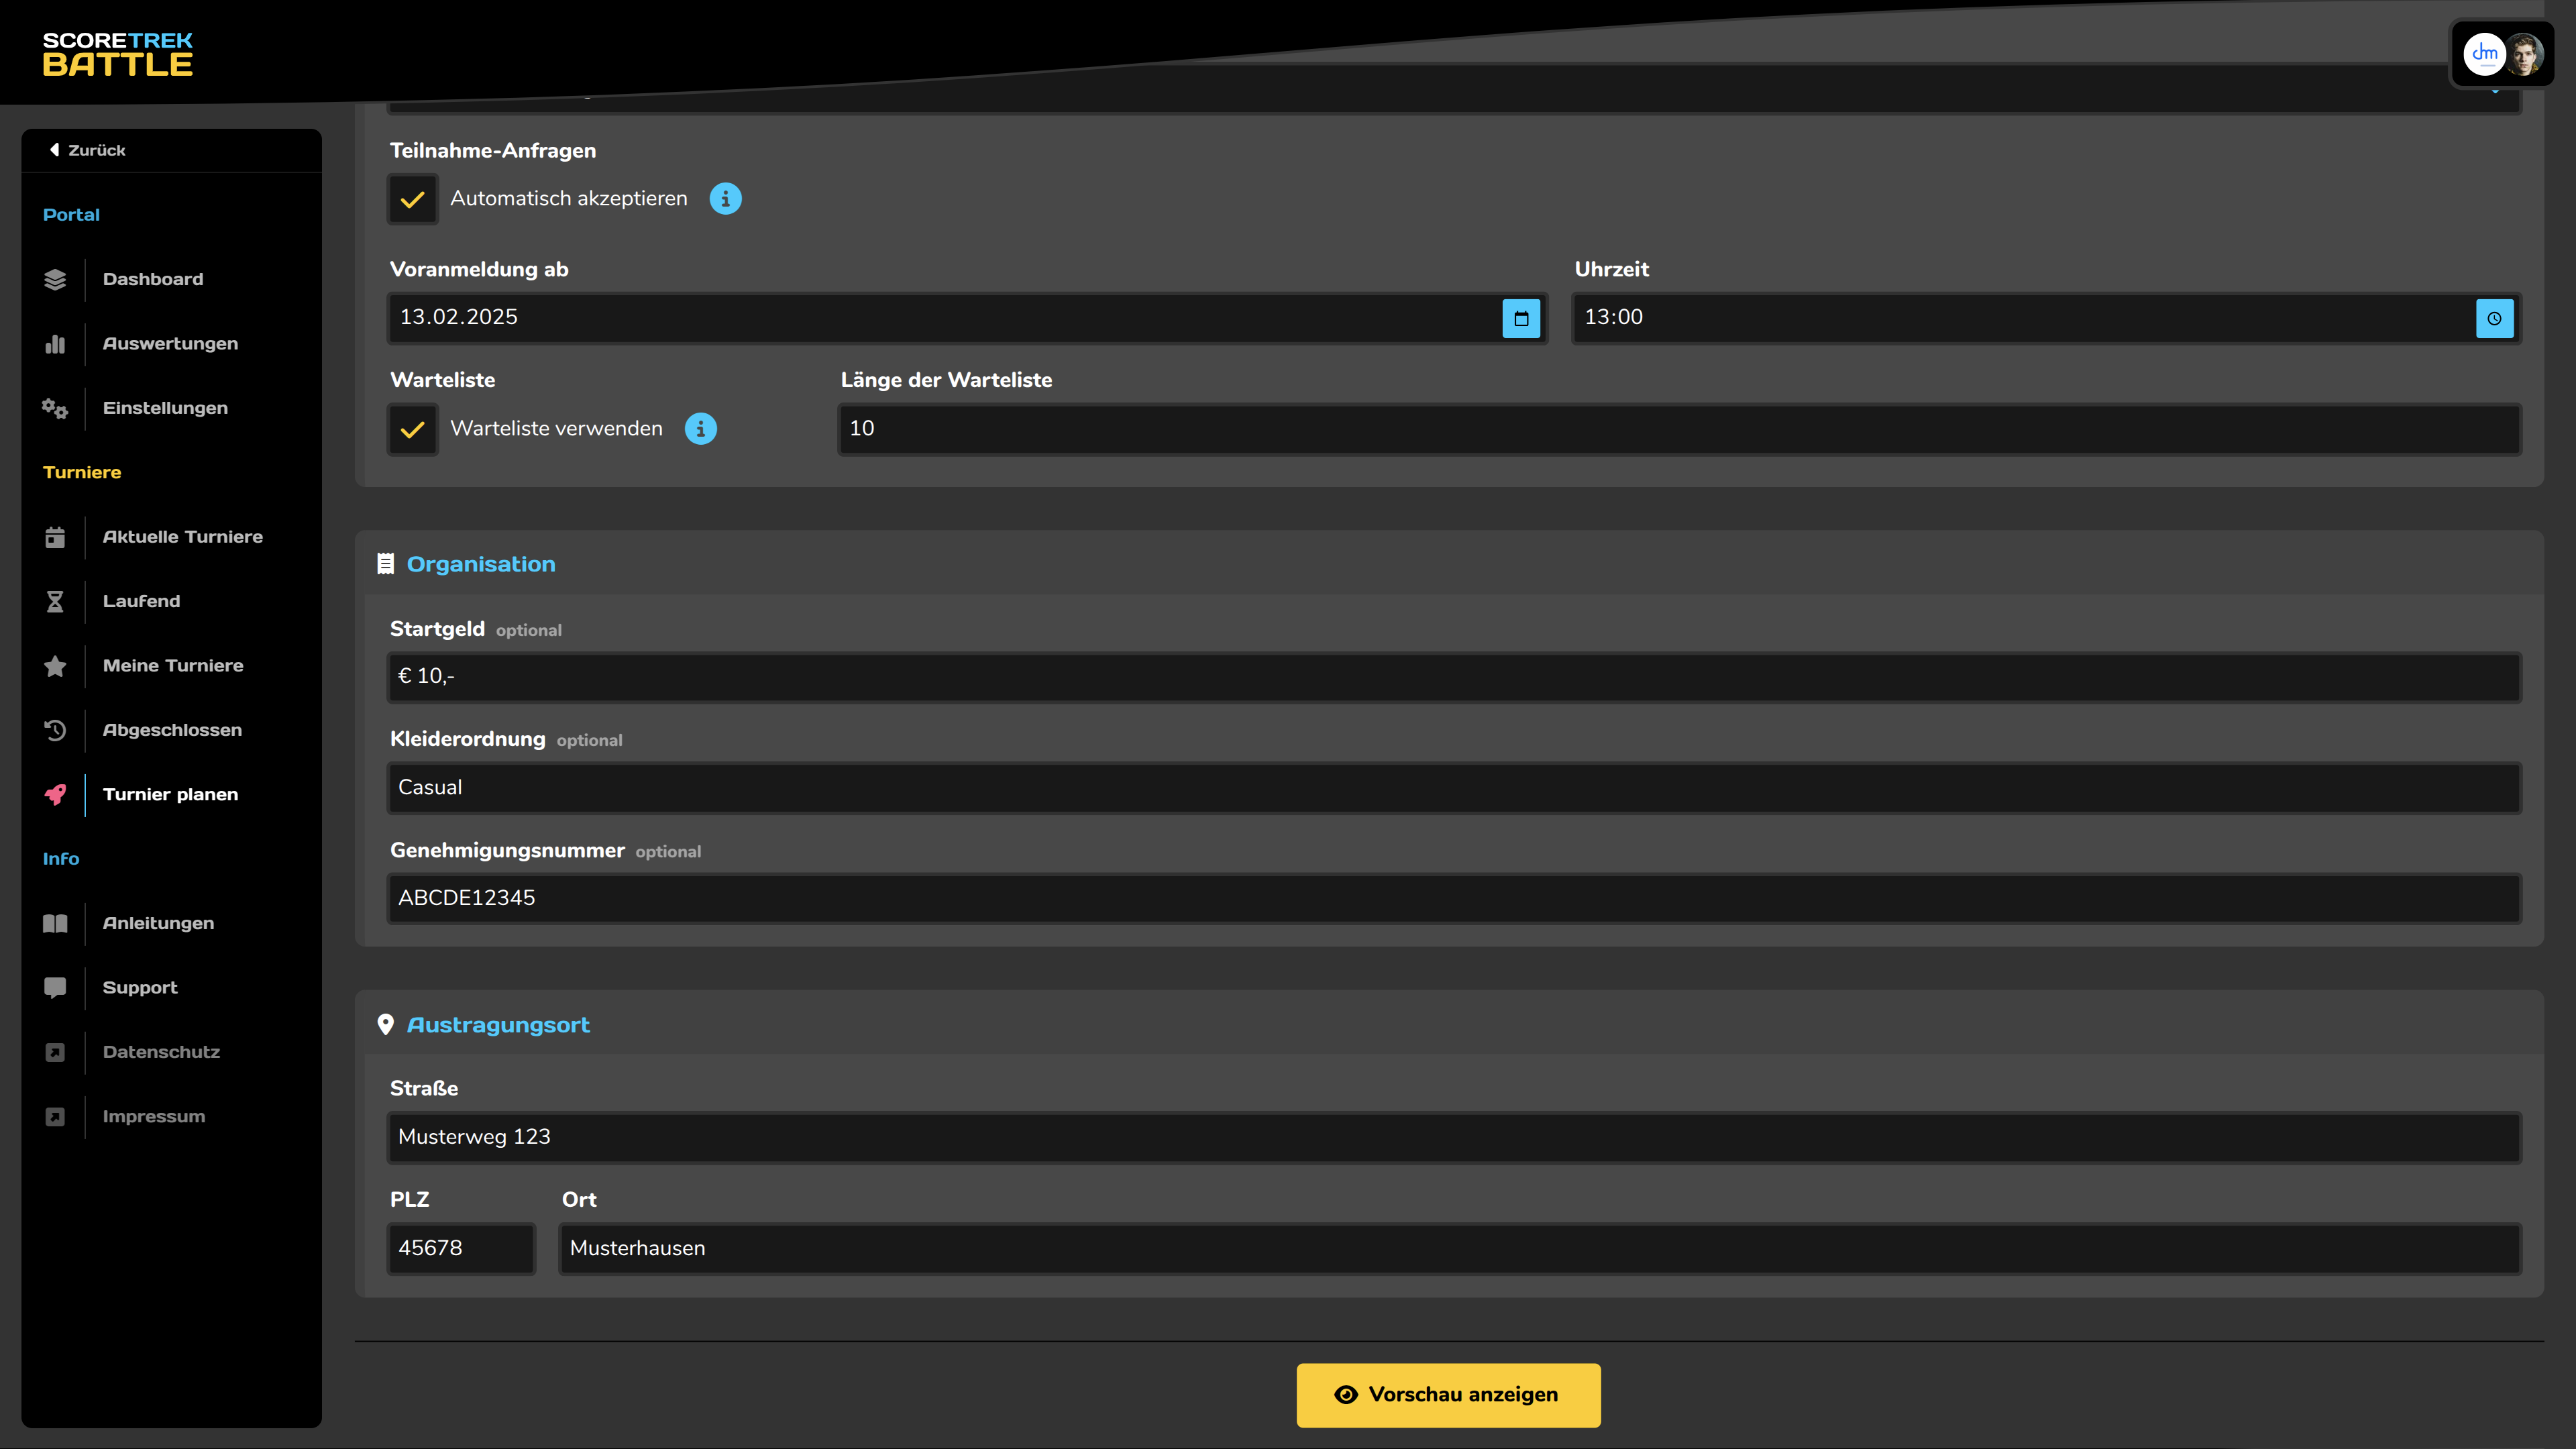Navigate to Auswertungen in sidebar
The height and width of the screenshot is (1449, 2576).
[170, 344]
